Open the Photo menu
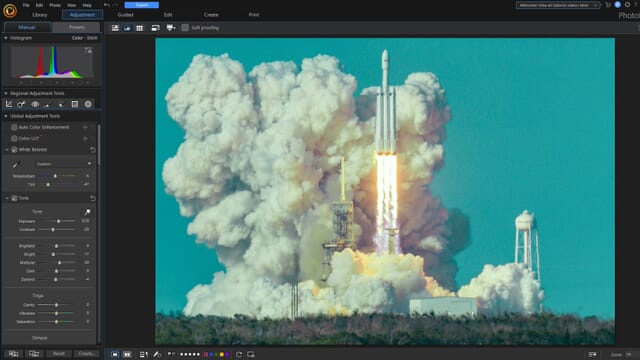Screen dimensions: 640x360 55,5
